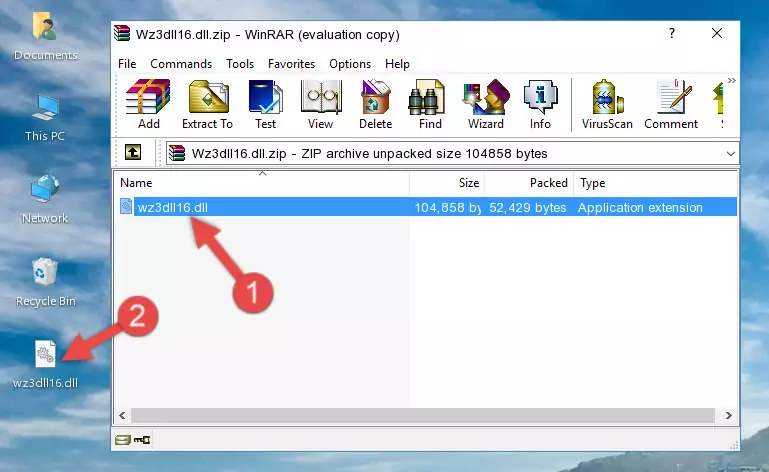
Task: Launch the Wizard tool
Action: click(x=486, y=105)
